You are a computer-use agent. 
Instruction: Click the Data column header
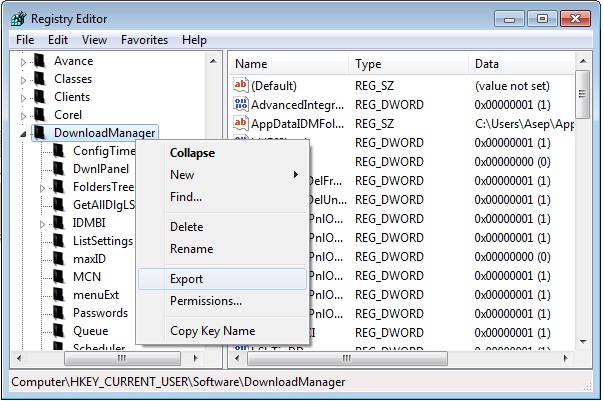[x=522, y=64]
